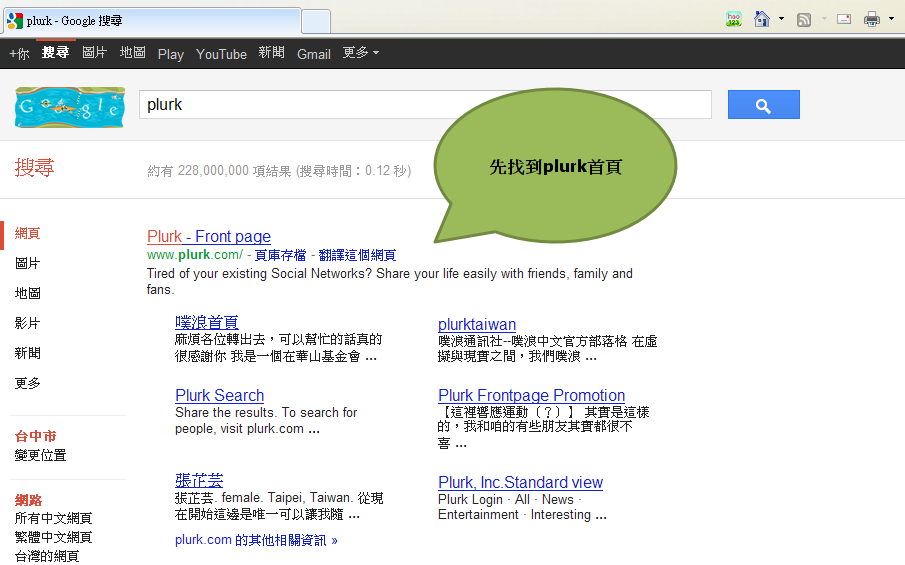Open Gmail in the Google bar

[314, 54]
